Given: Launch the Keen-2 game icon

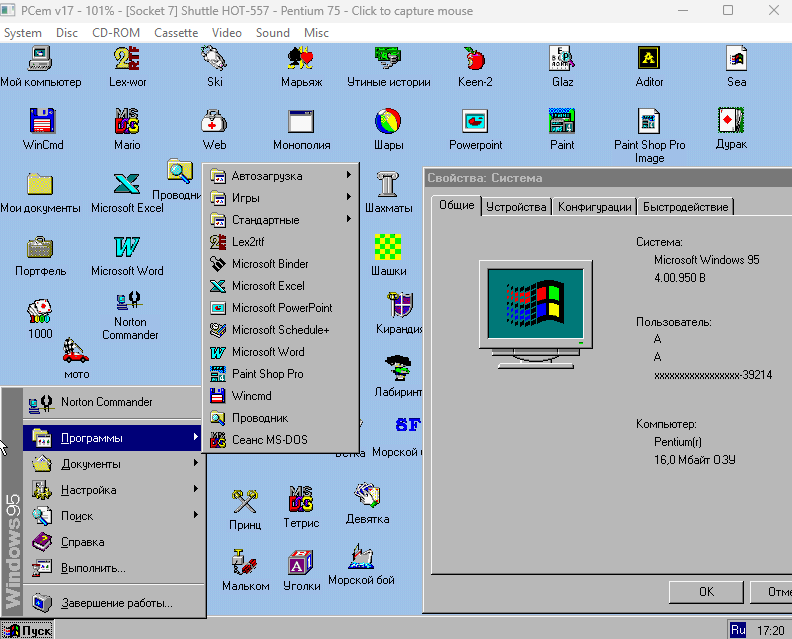Looking at the screenshot, I should (475, 61).
